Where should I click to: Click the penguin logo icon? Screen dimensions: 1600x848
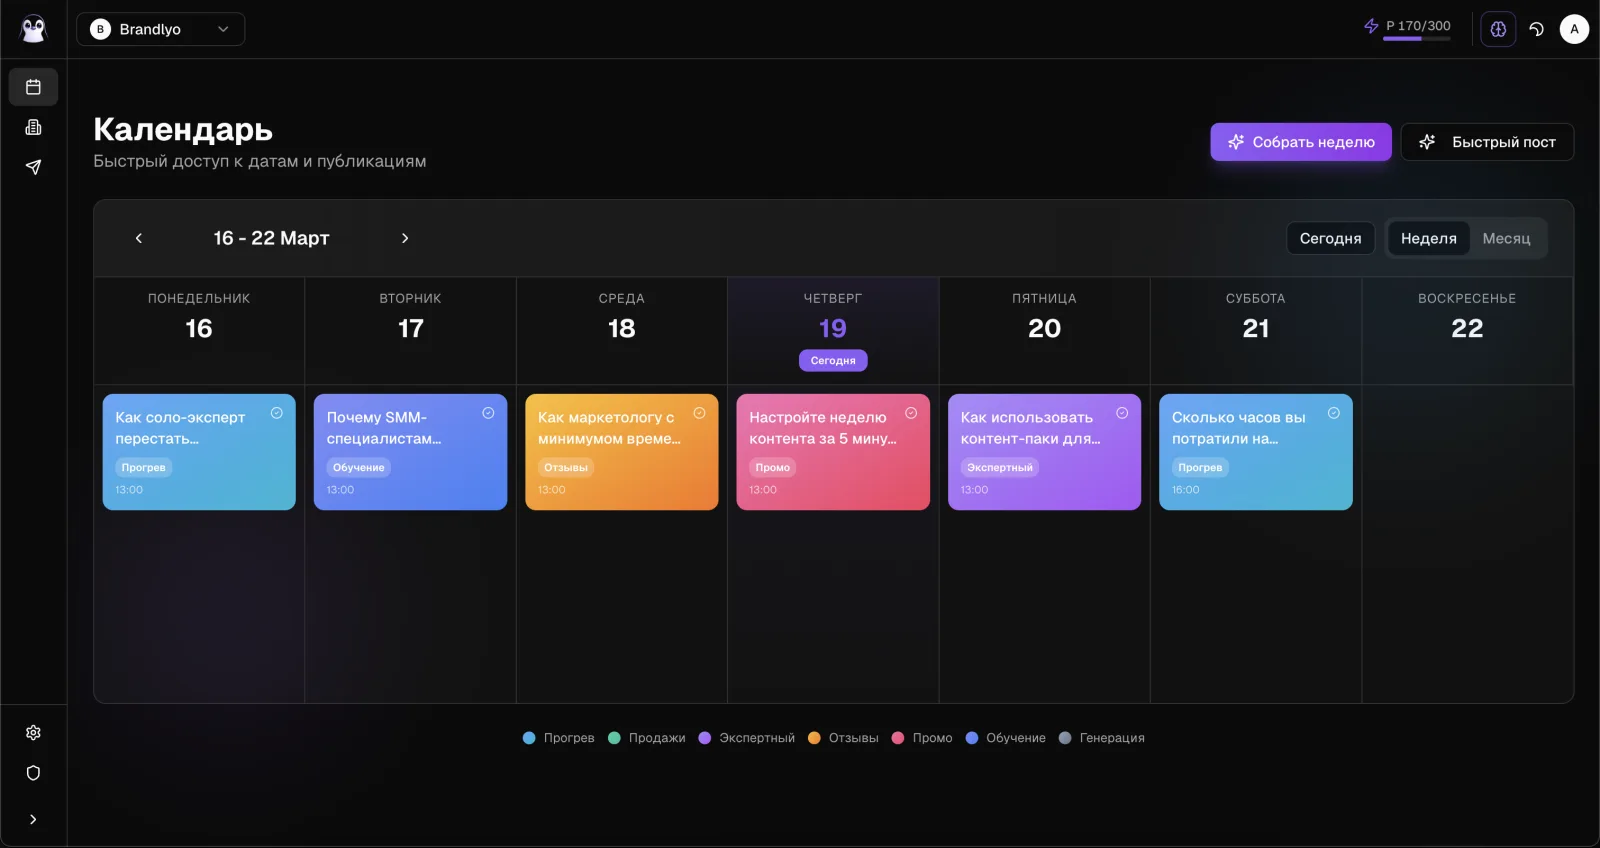coord(33,29)
